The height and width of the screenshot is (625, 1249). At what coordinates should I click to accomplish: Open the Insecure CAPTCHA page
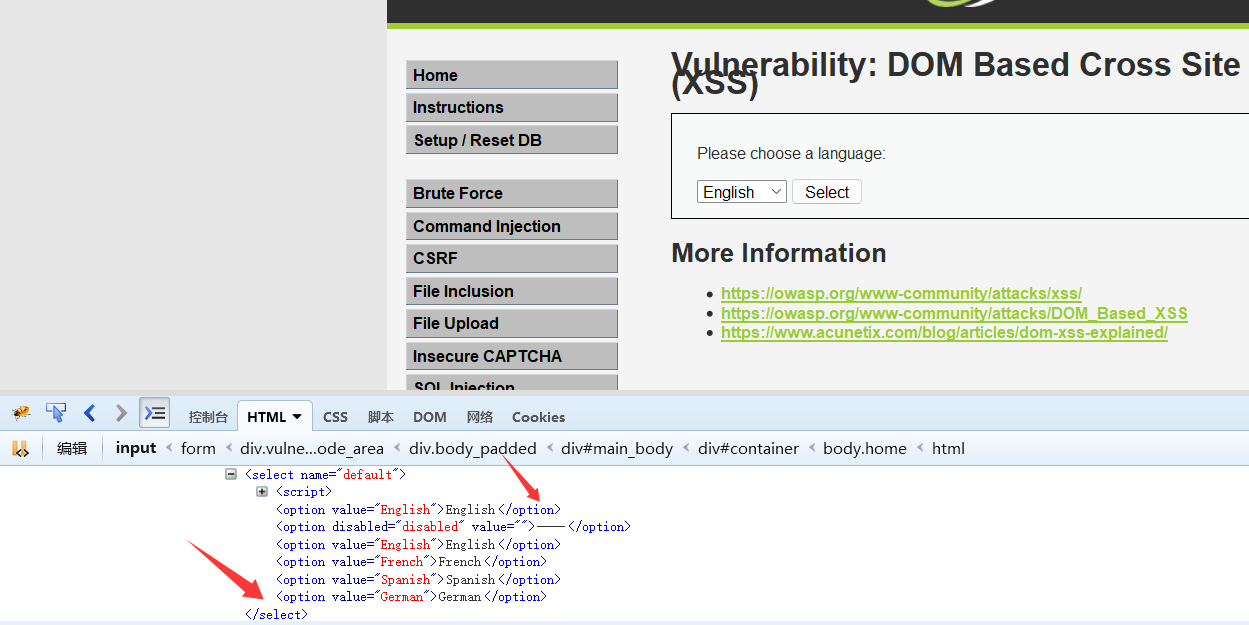tap(512, 356)
